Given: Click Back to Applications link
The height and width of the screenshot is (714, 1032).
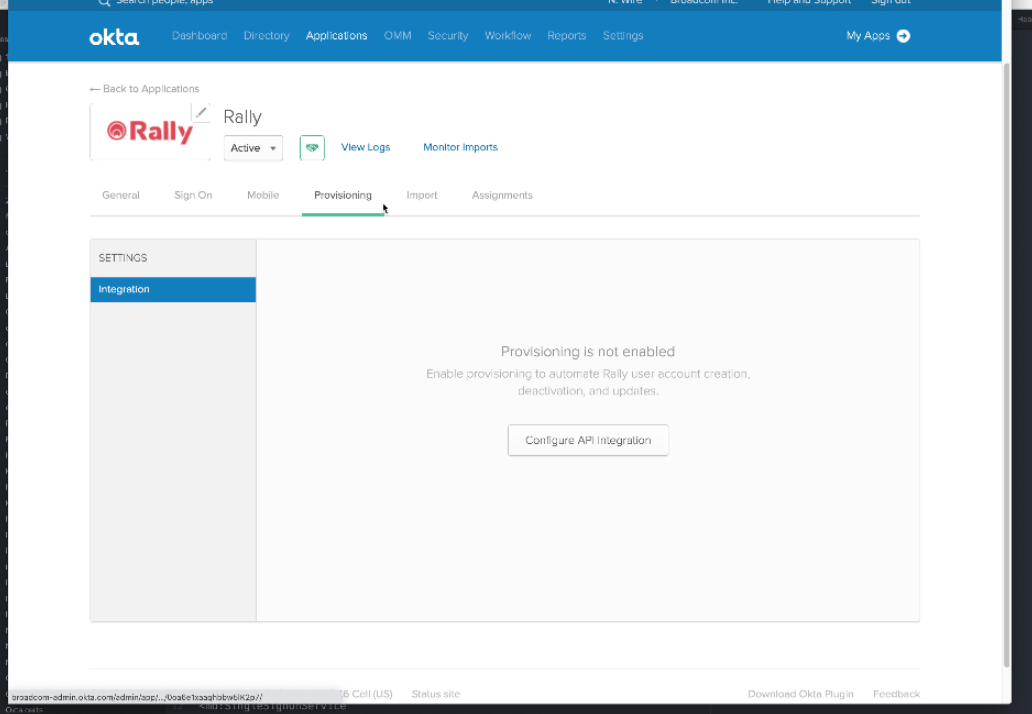Looking at the screenshot, I should (x=144, y=89).
